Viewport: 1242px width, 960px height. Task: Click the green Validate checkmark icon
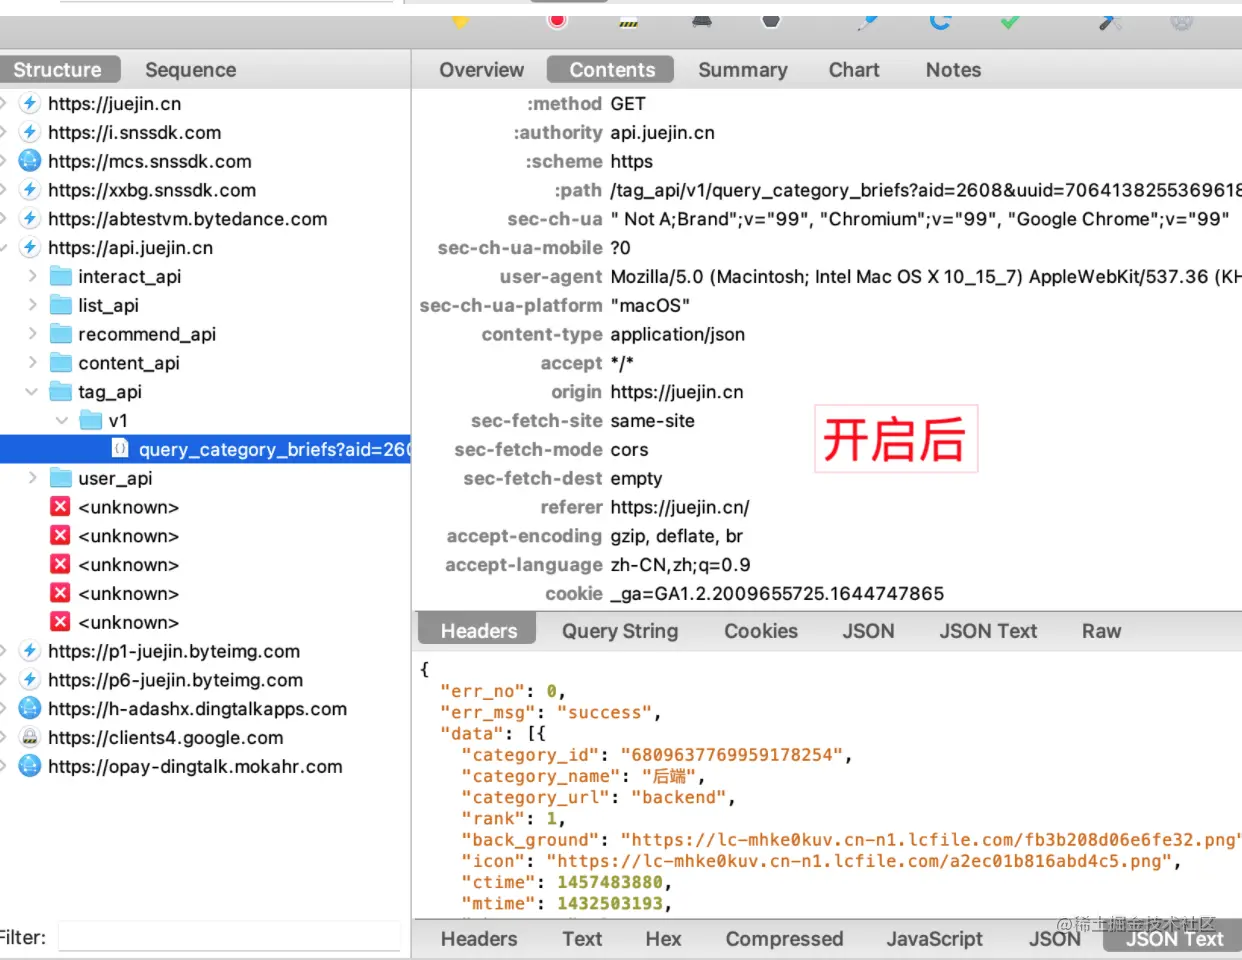tap(1011, 20)
